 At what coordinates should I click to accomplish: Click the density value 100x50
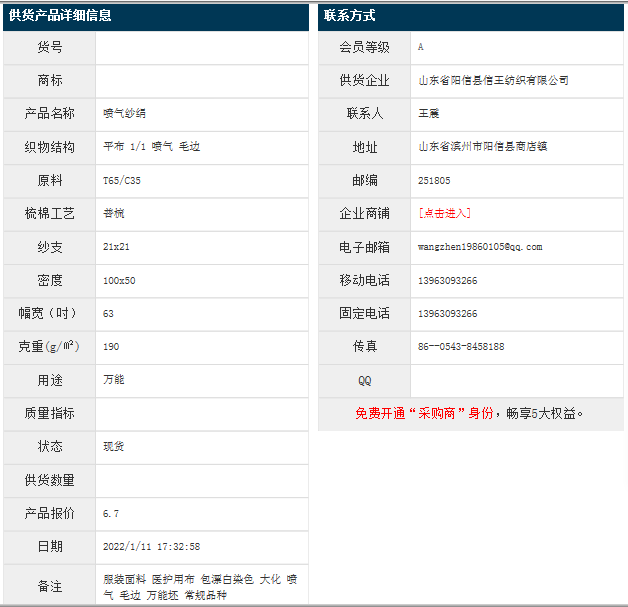pos(119,280)
